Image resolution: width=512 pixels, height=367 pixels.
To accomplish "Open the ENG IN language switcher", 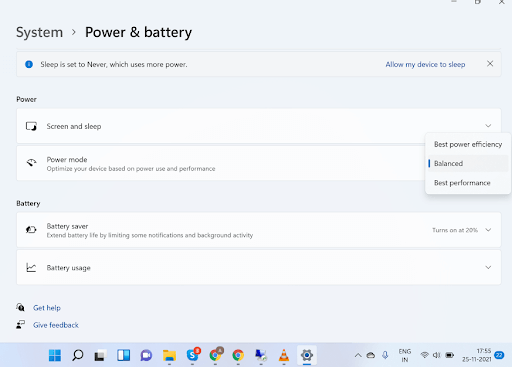I will (405, 355).
